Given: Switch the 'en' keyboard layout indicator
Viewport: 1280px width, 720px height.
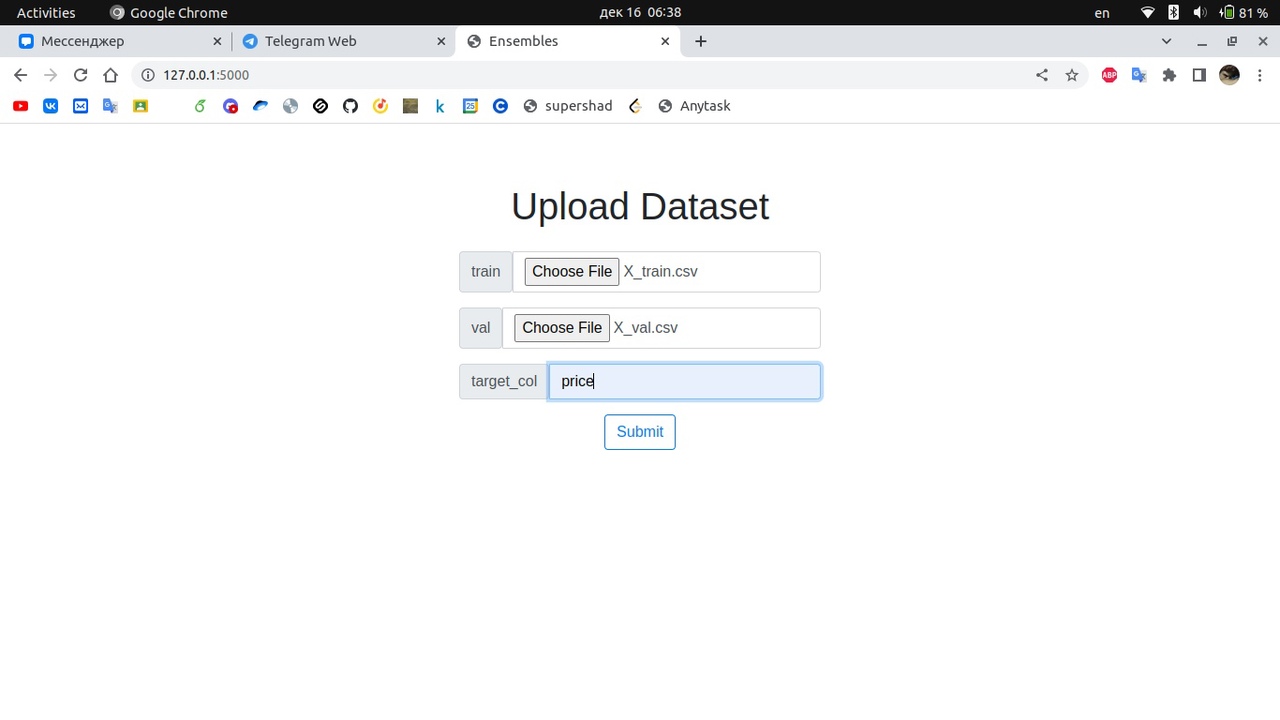Looking at the screenshot, I should 1102,13.
